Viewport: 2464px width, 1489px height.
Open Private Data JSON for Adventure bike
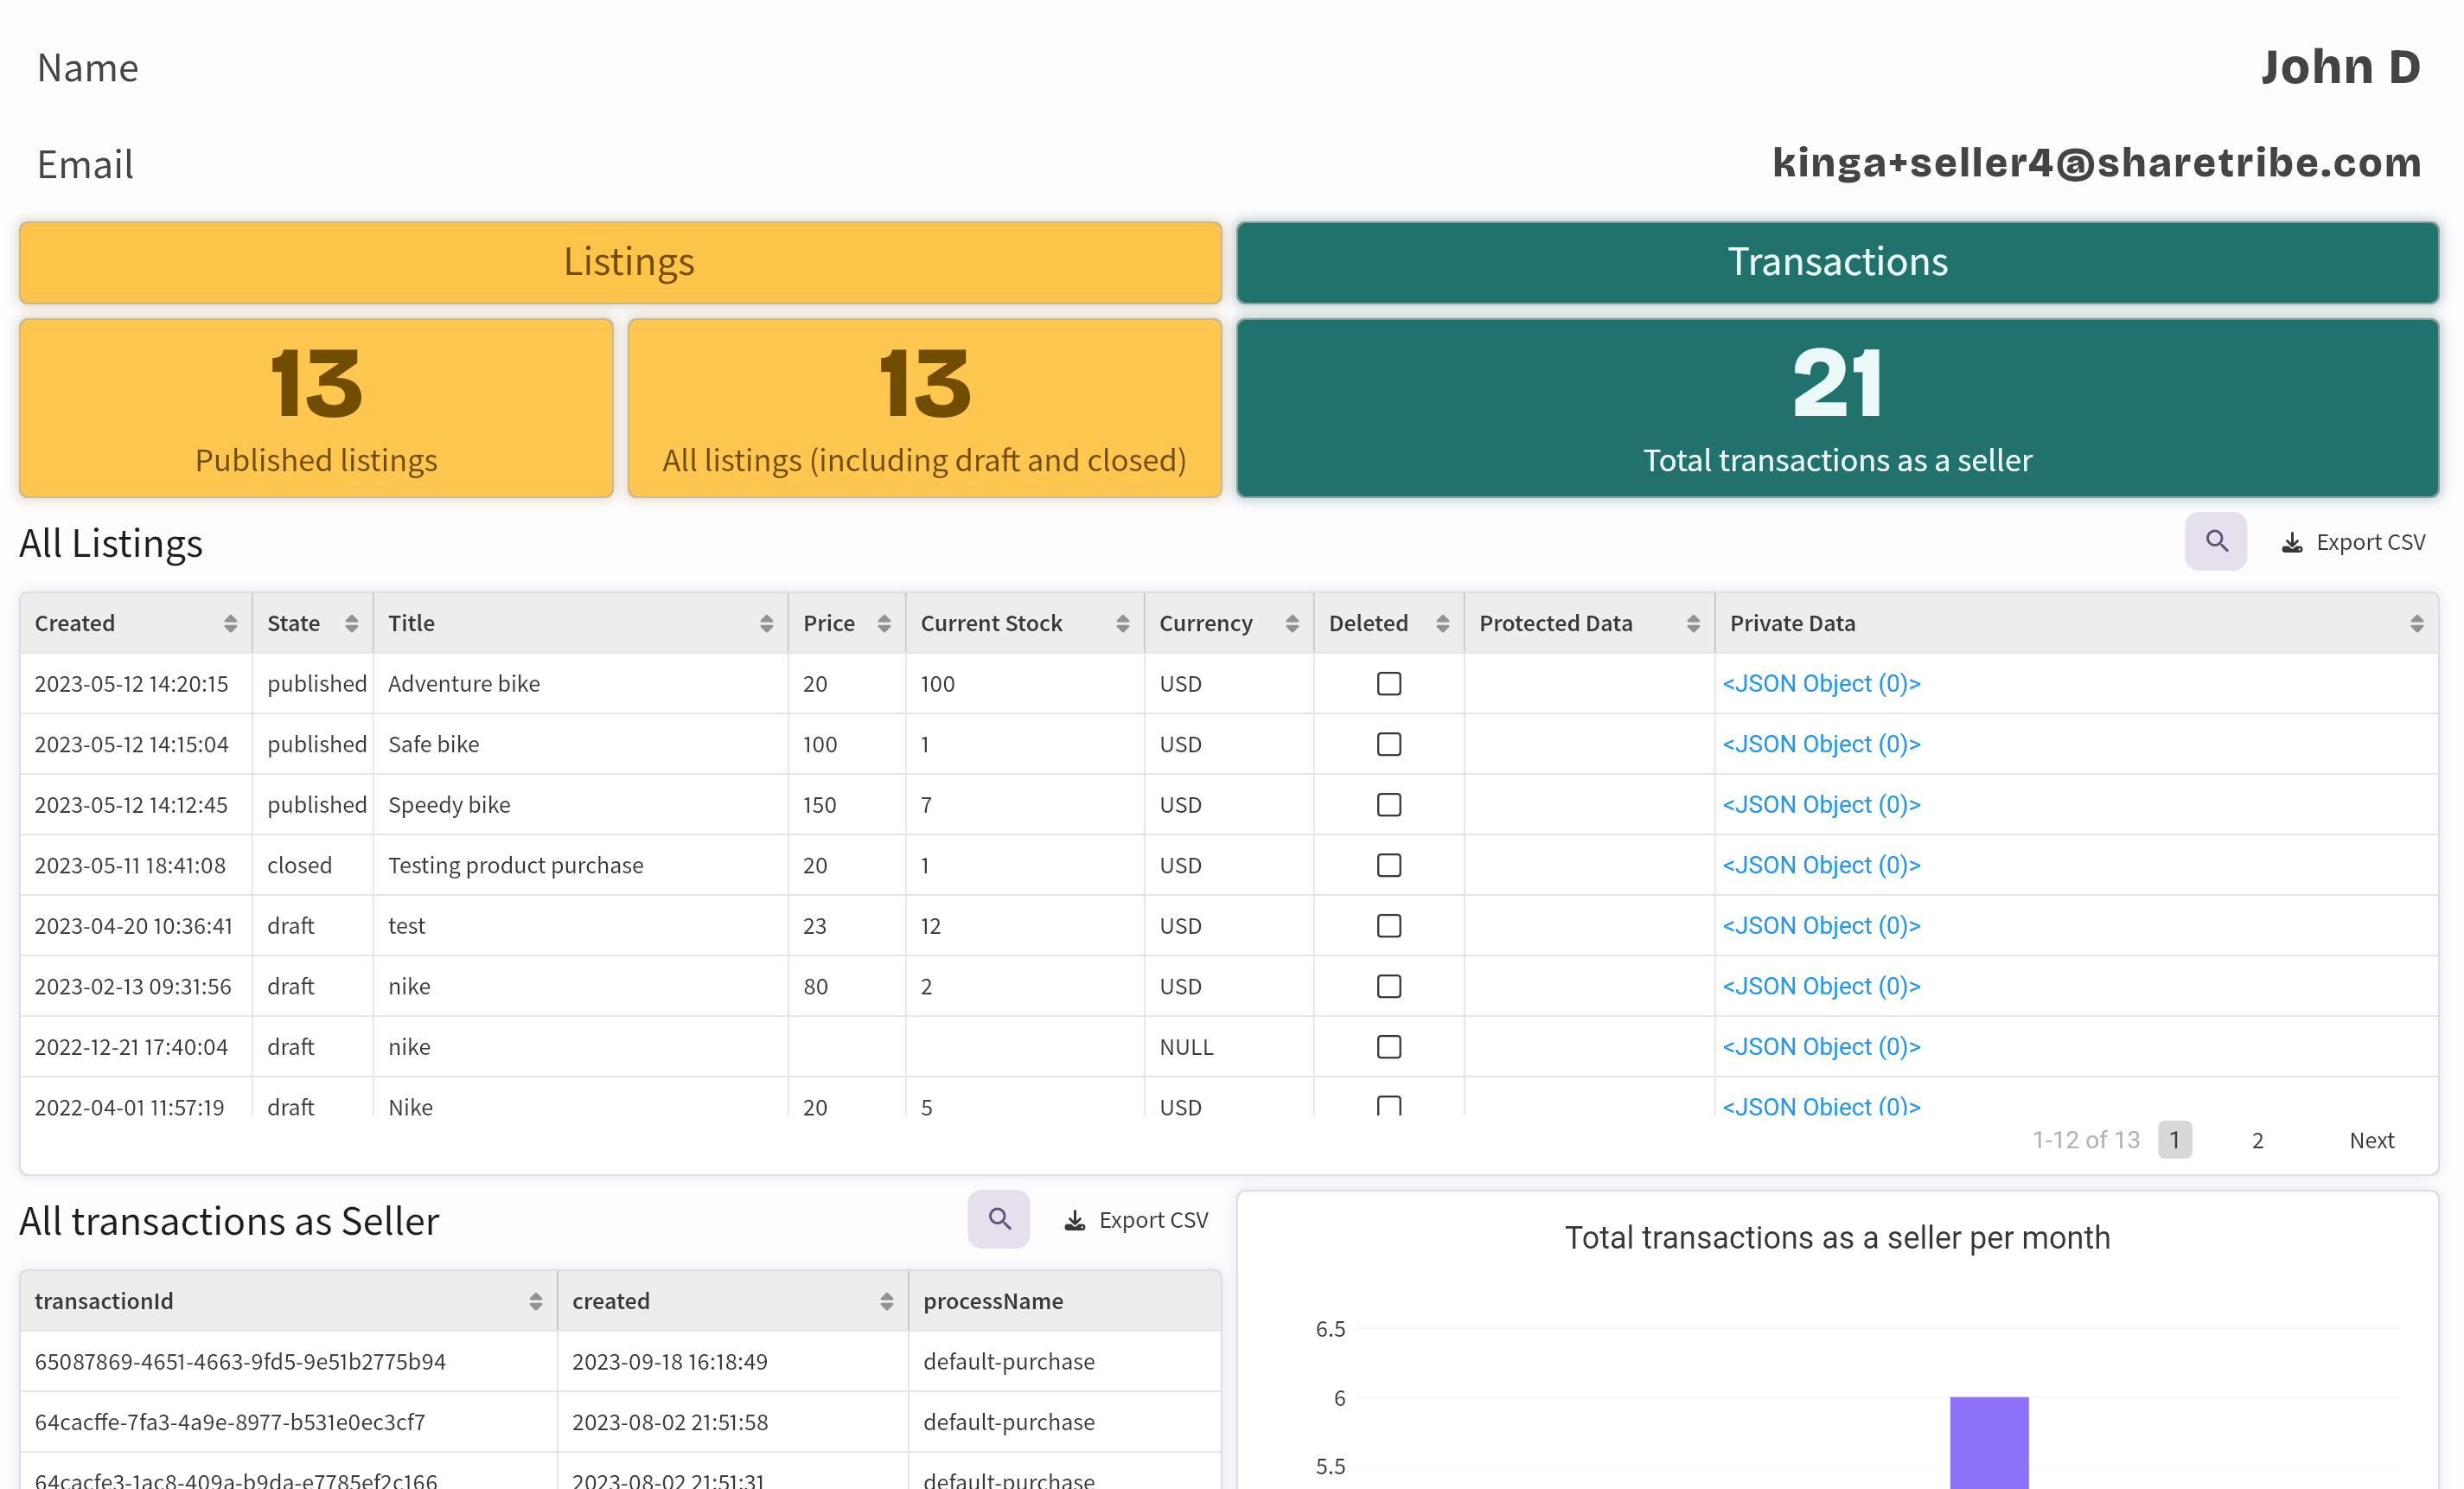[x=1821, y=683]
